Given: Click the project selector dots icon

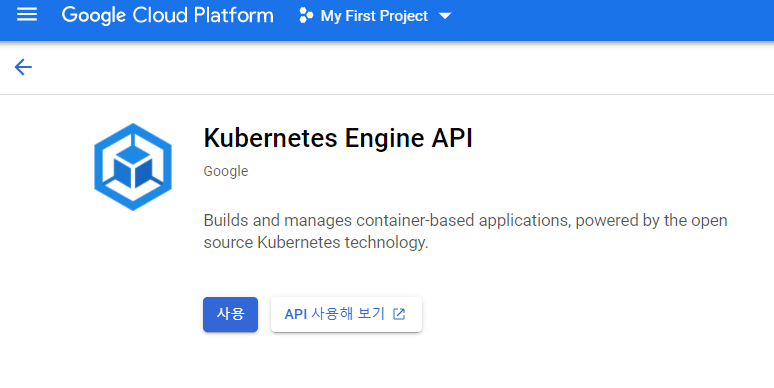Looking at the screenshot, I should (306, 16).
